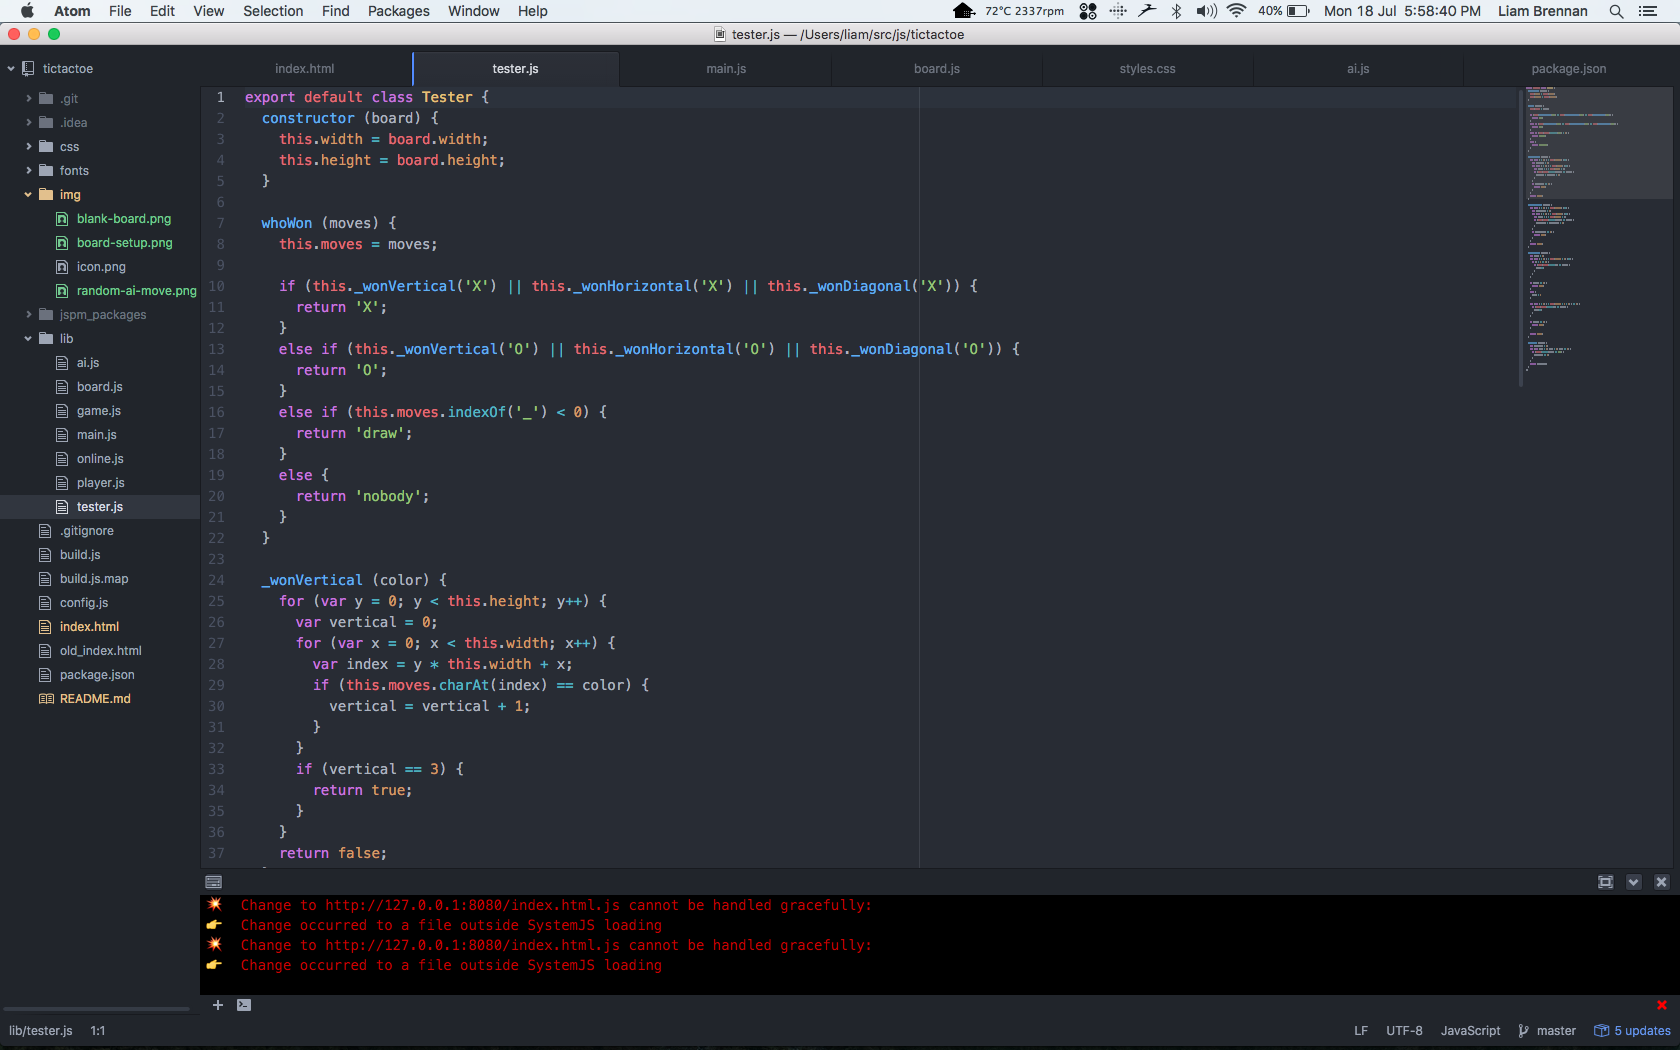Open game.js in tree view
This screenshot has width=1680, height=1050.
98,411
